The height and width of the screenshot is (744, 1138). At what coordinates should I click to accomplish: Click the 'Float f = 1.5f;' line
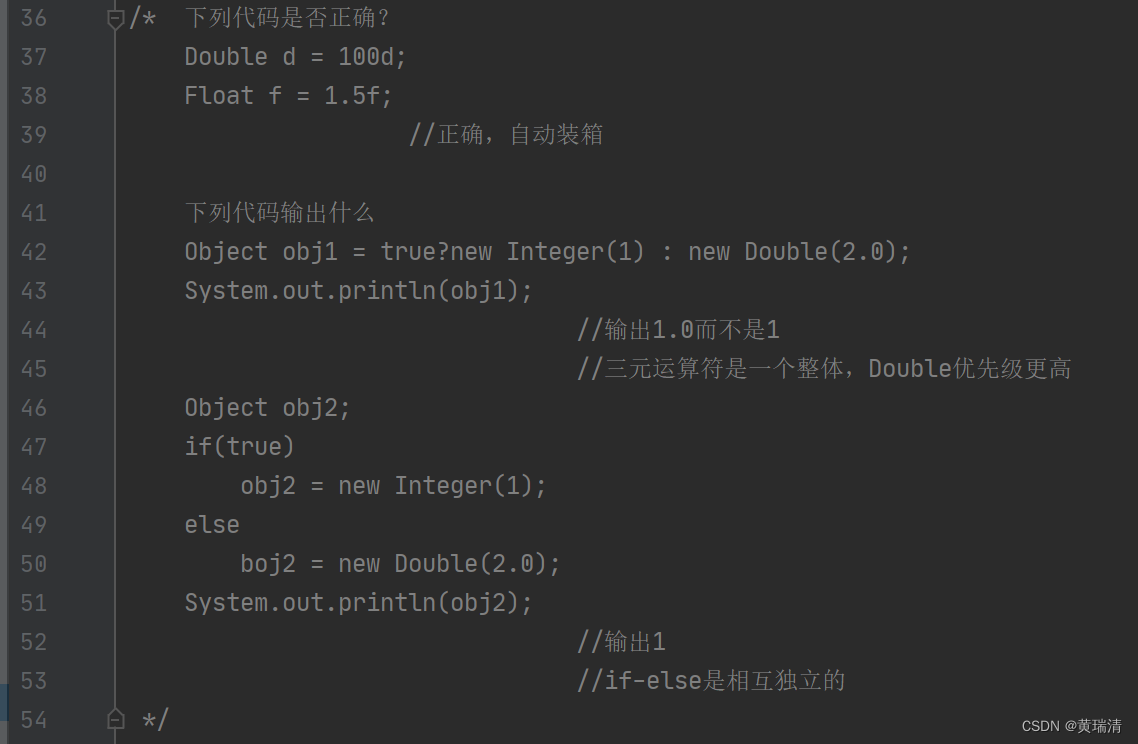pos(288,96)
